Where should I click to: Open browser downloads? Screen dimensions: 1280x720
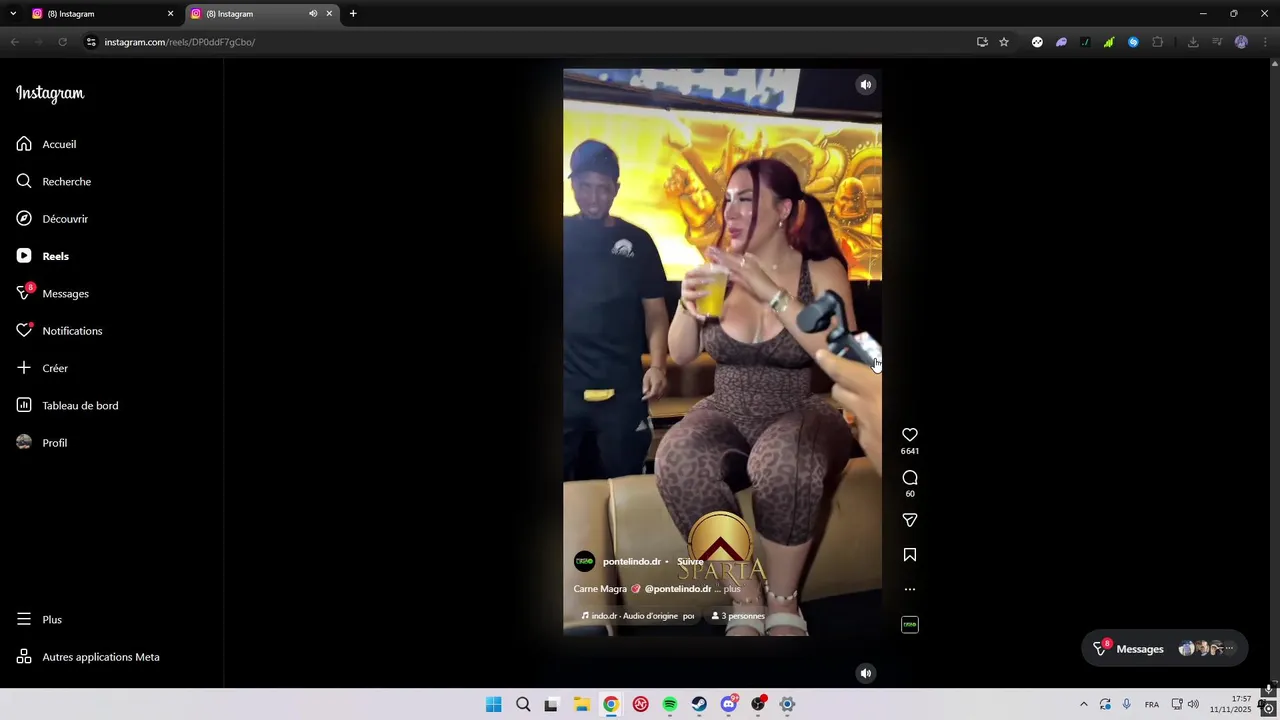click(x=1193, y=42)
